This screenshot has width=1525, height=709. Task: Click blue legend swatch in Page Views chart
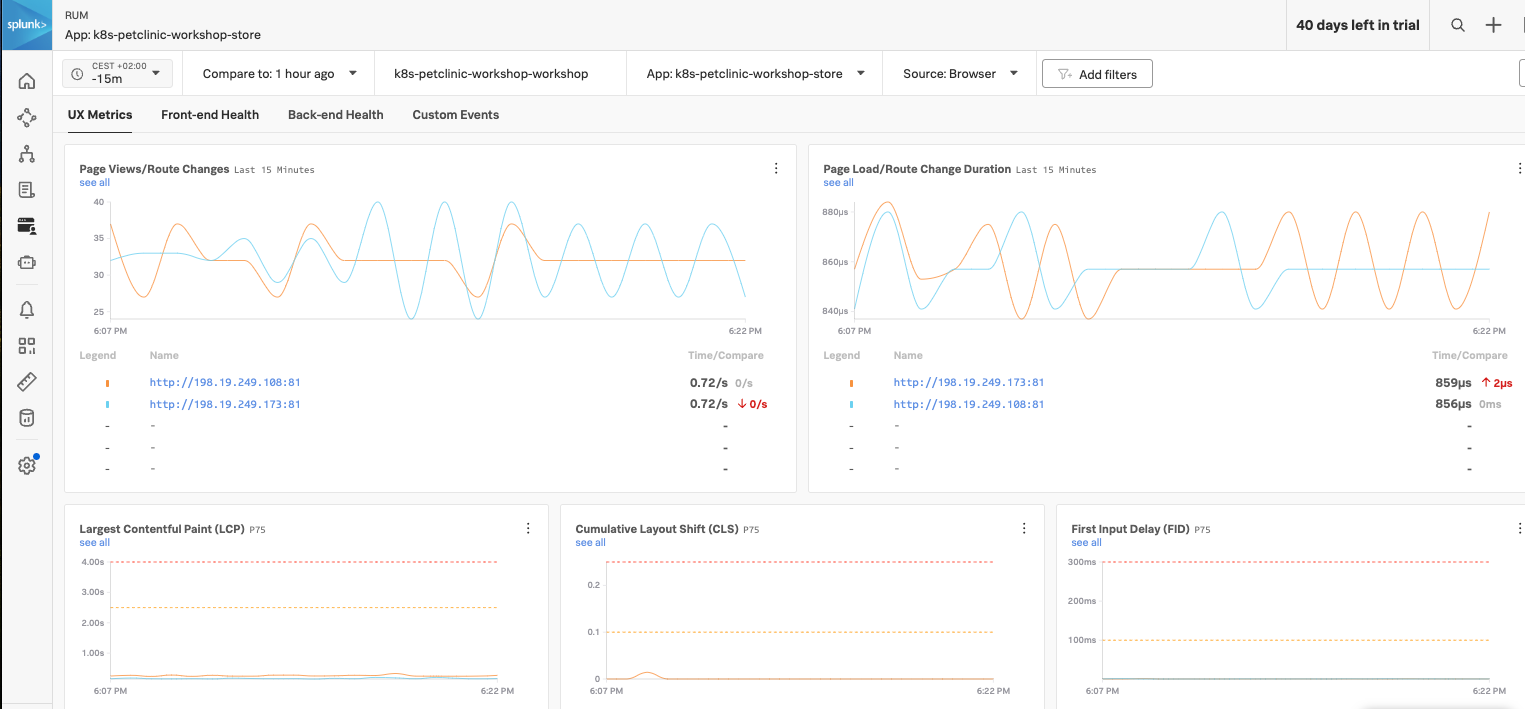[107, 405]
